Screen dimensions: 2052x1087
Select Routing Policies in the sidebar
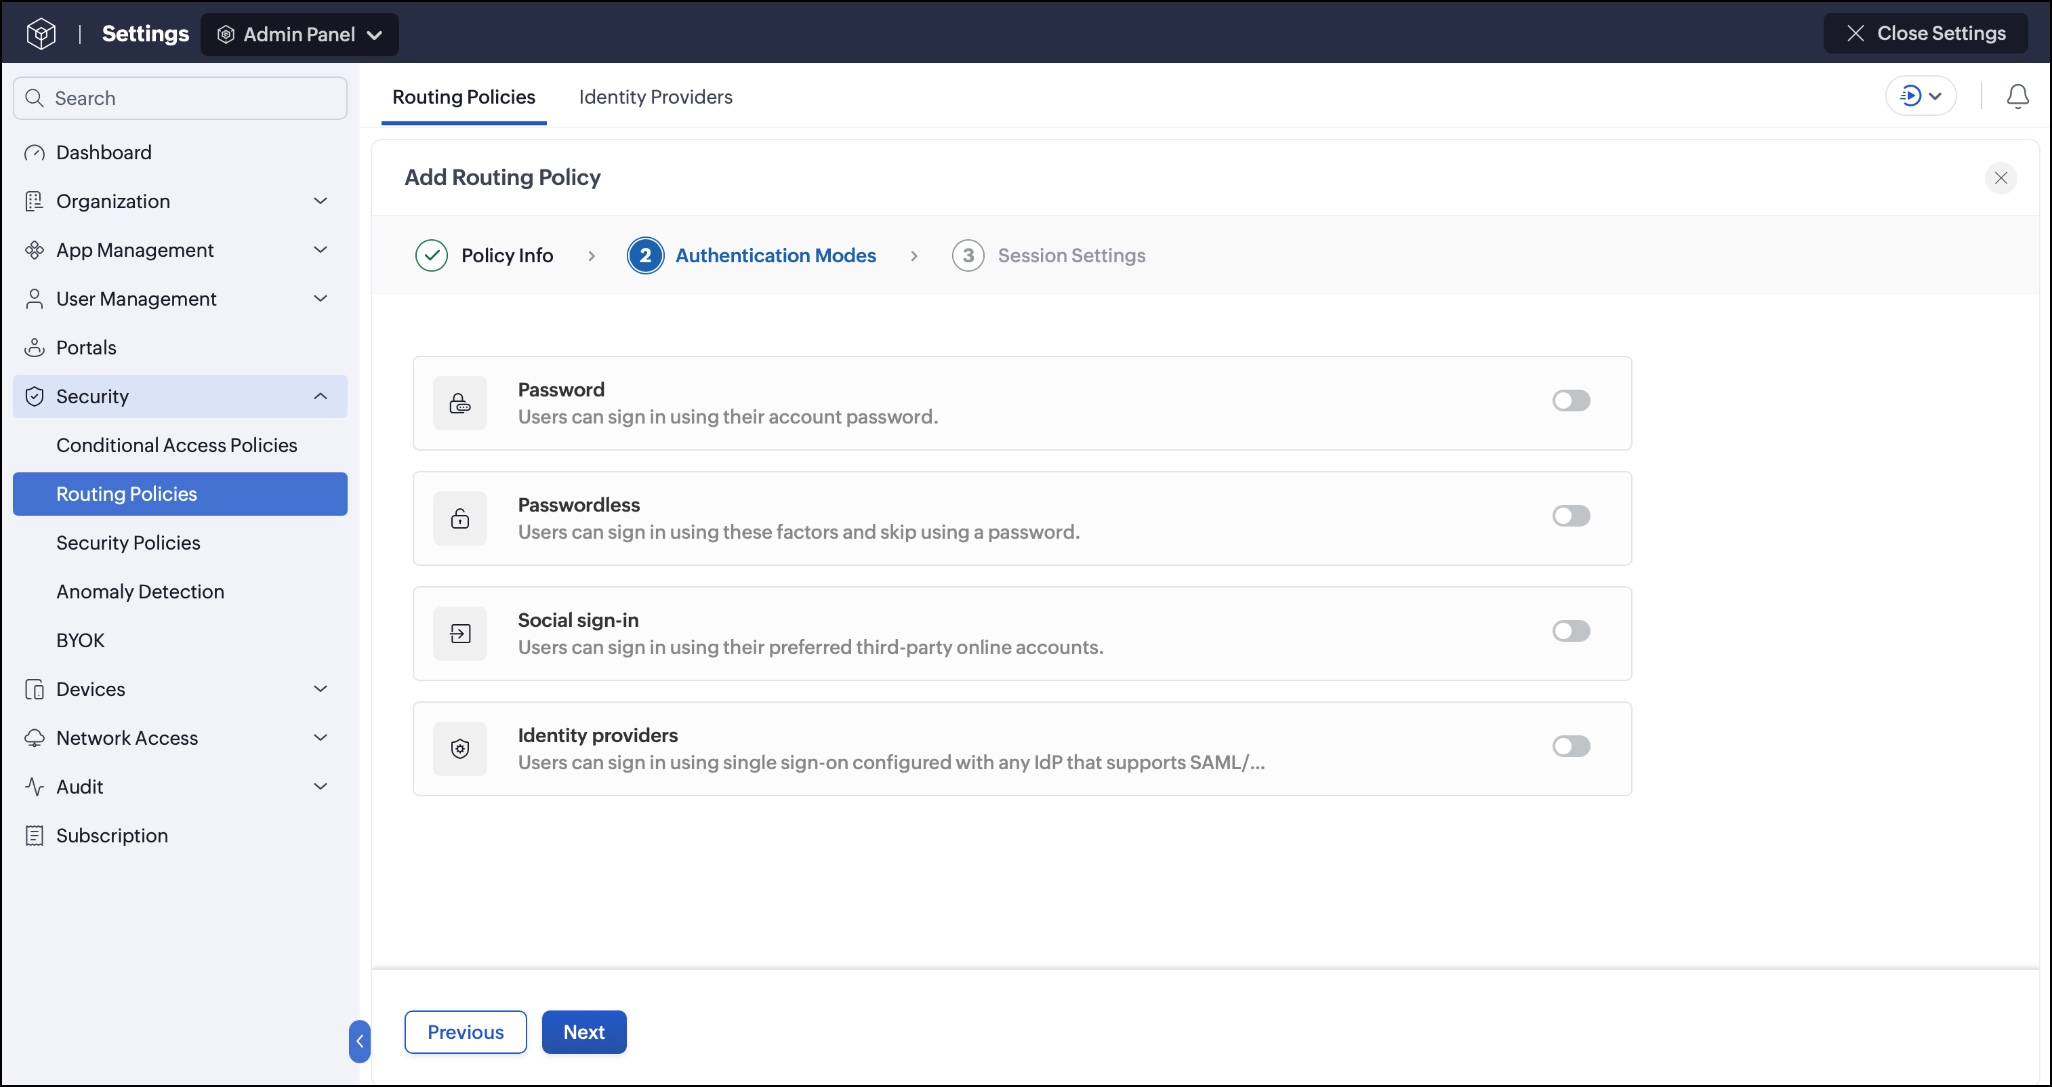click(180, 494)
